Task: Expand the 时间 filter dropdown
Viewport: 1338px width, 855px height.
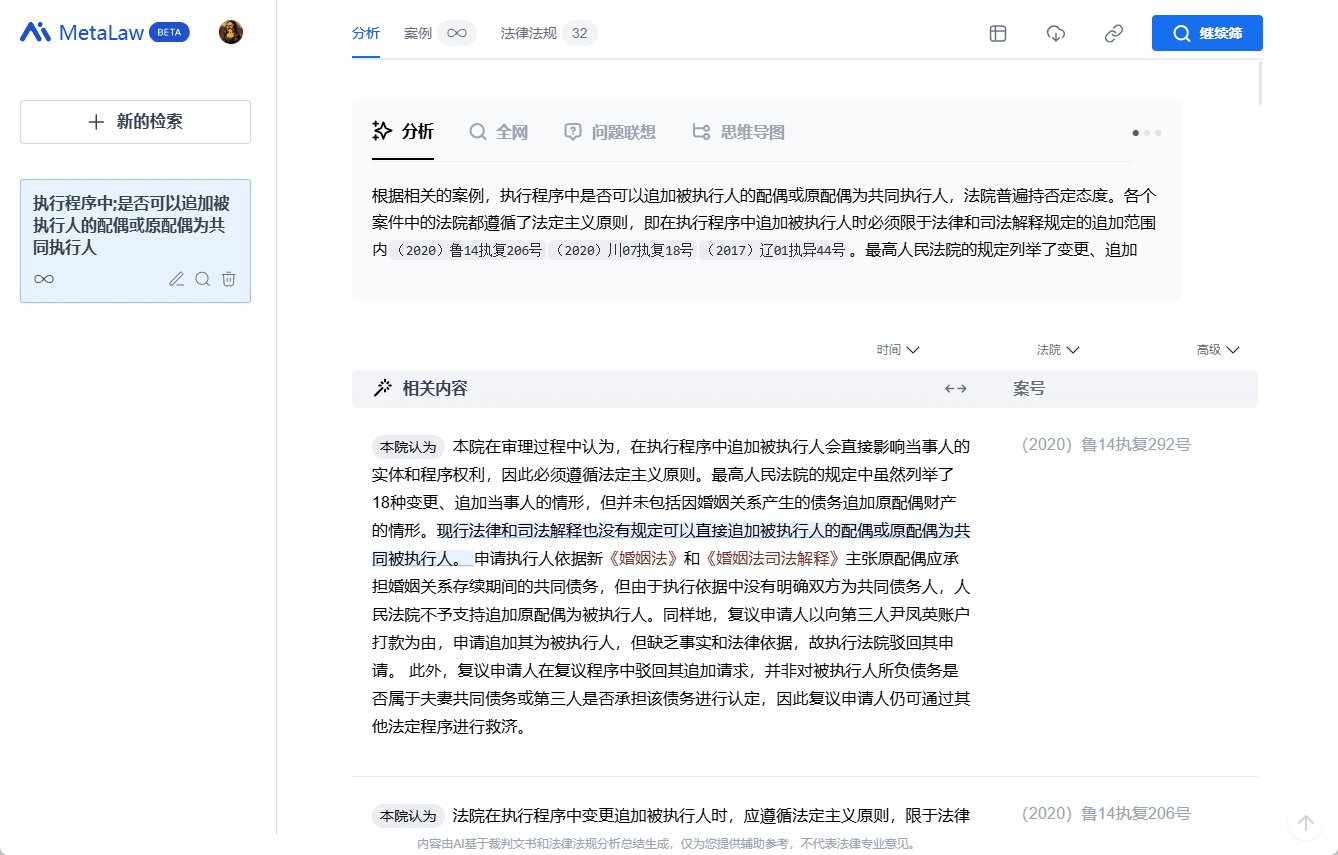Action: (898, 350)
